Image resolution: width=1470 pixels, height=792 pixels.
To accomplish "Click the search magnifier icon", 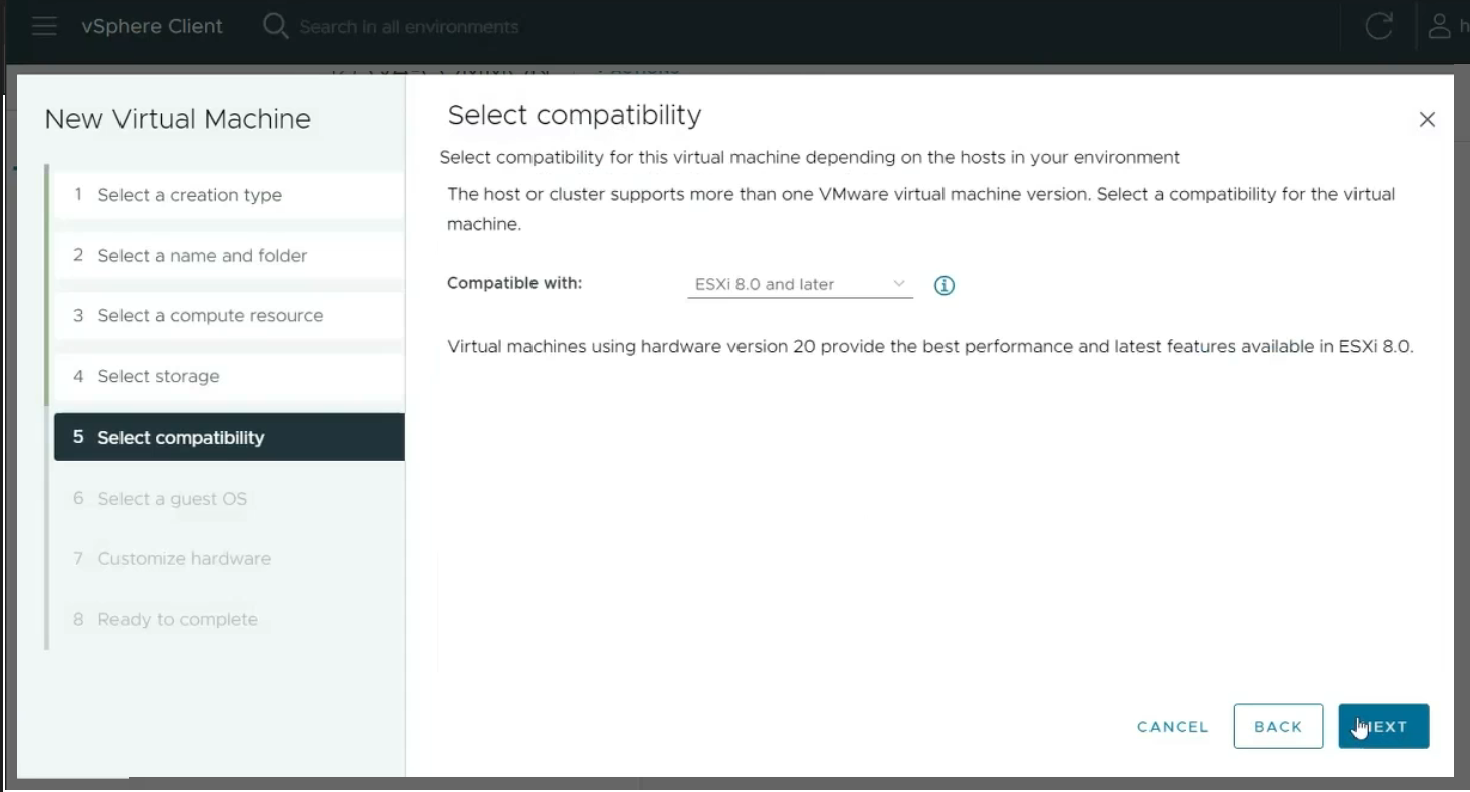I will pos(275,26).
